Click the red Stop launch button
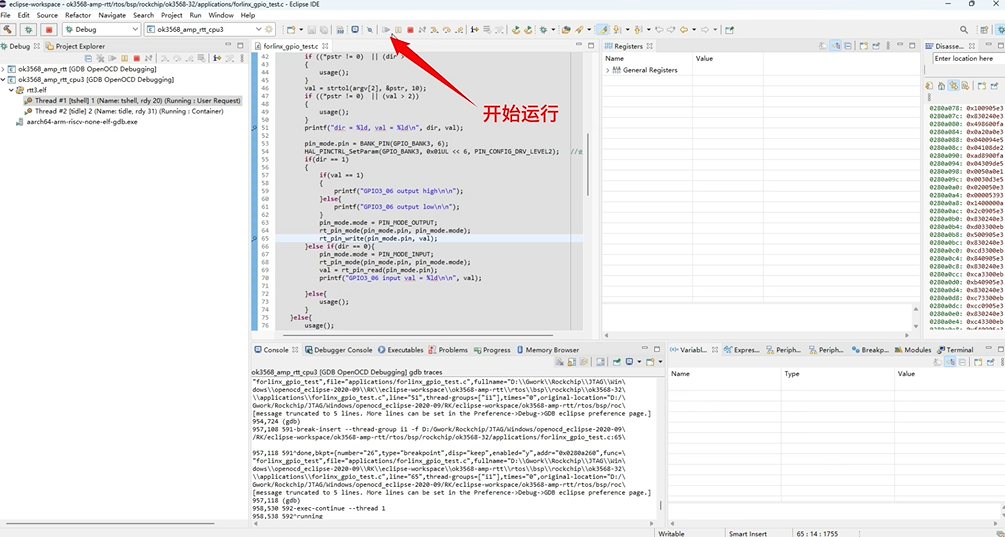The image size is (1005, 537). coord(49,29)
